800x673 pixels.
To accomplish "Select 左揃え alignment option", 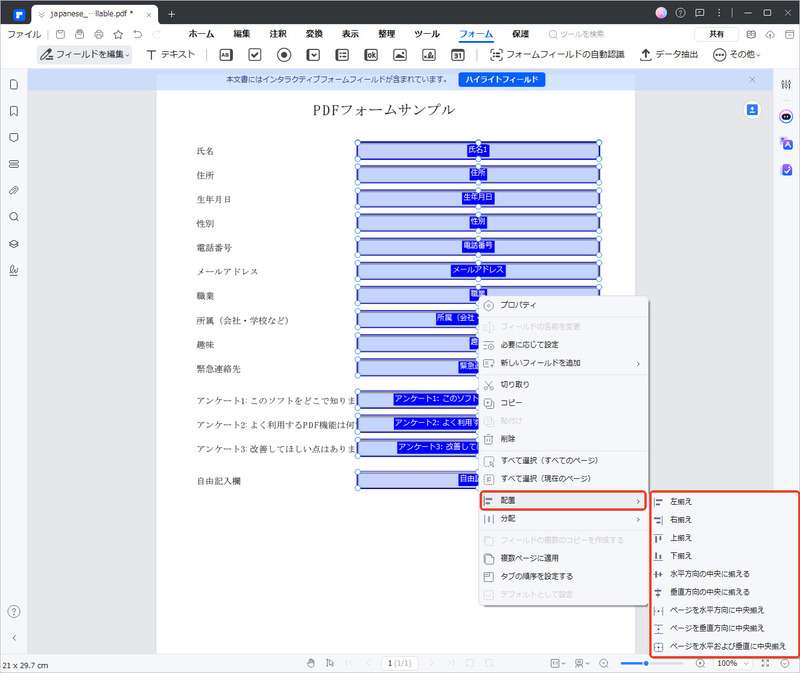I will (724, 502).
